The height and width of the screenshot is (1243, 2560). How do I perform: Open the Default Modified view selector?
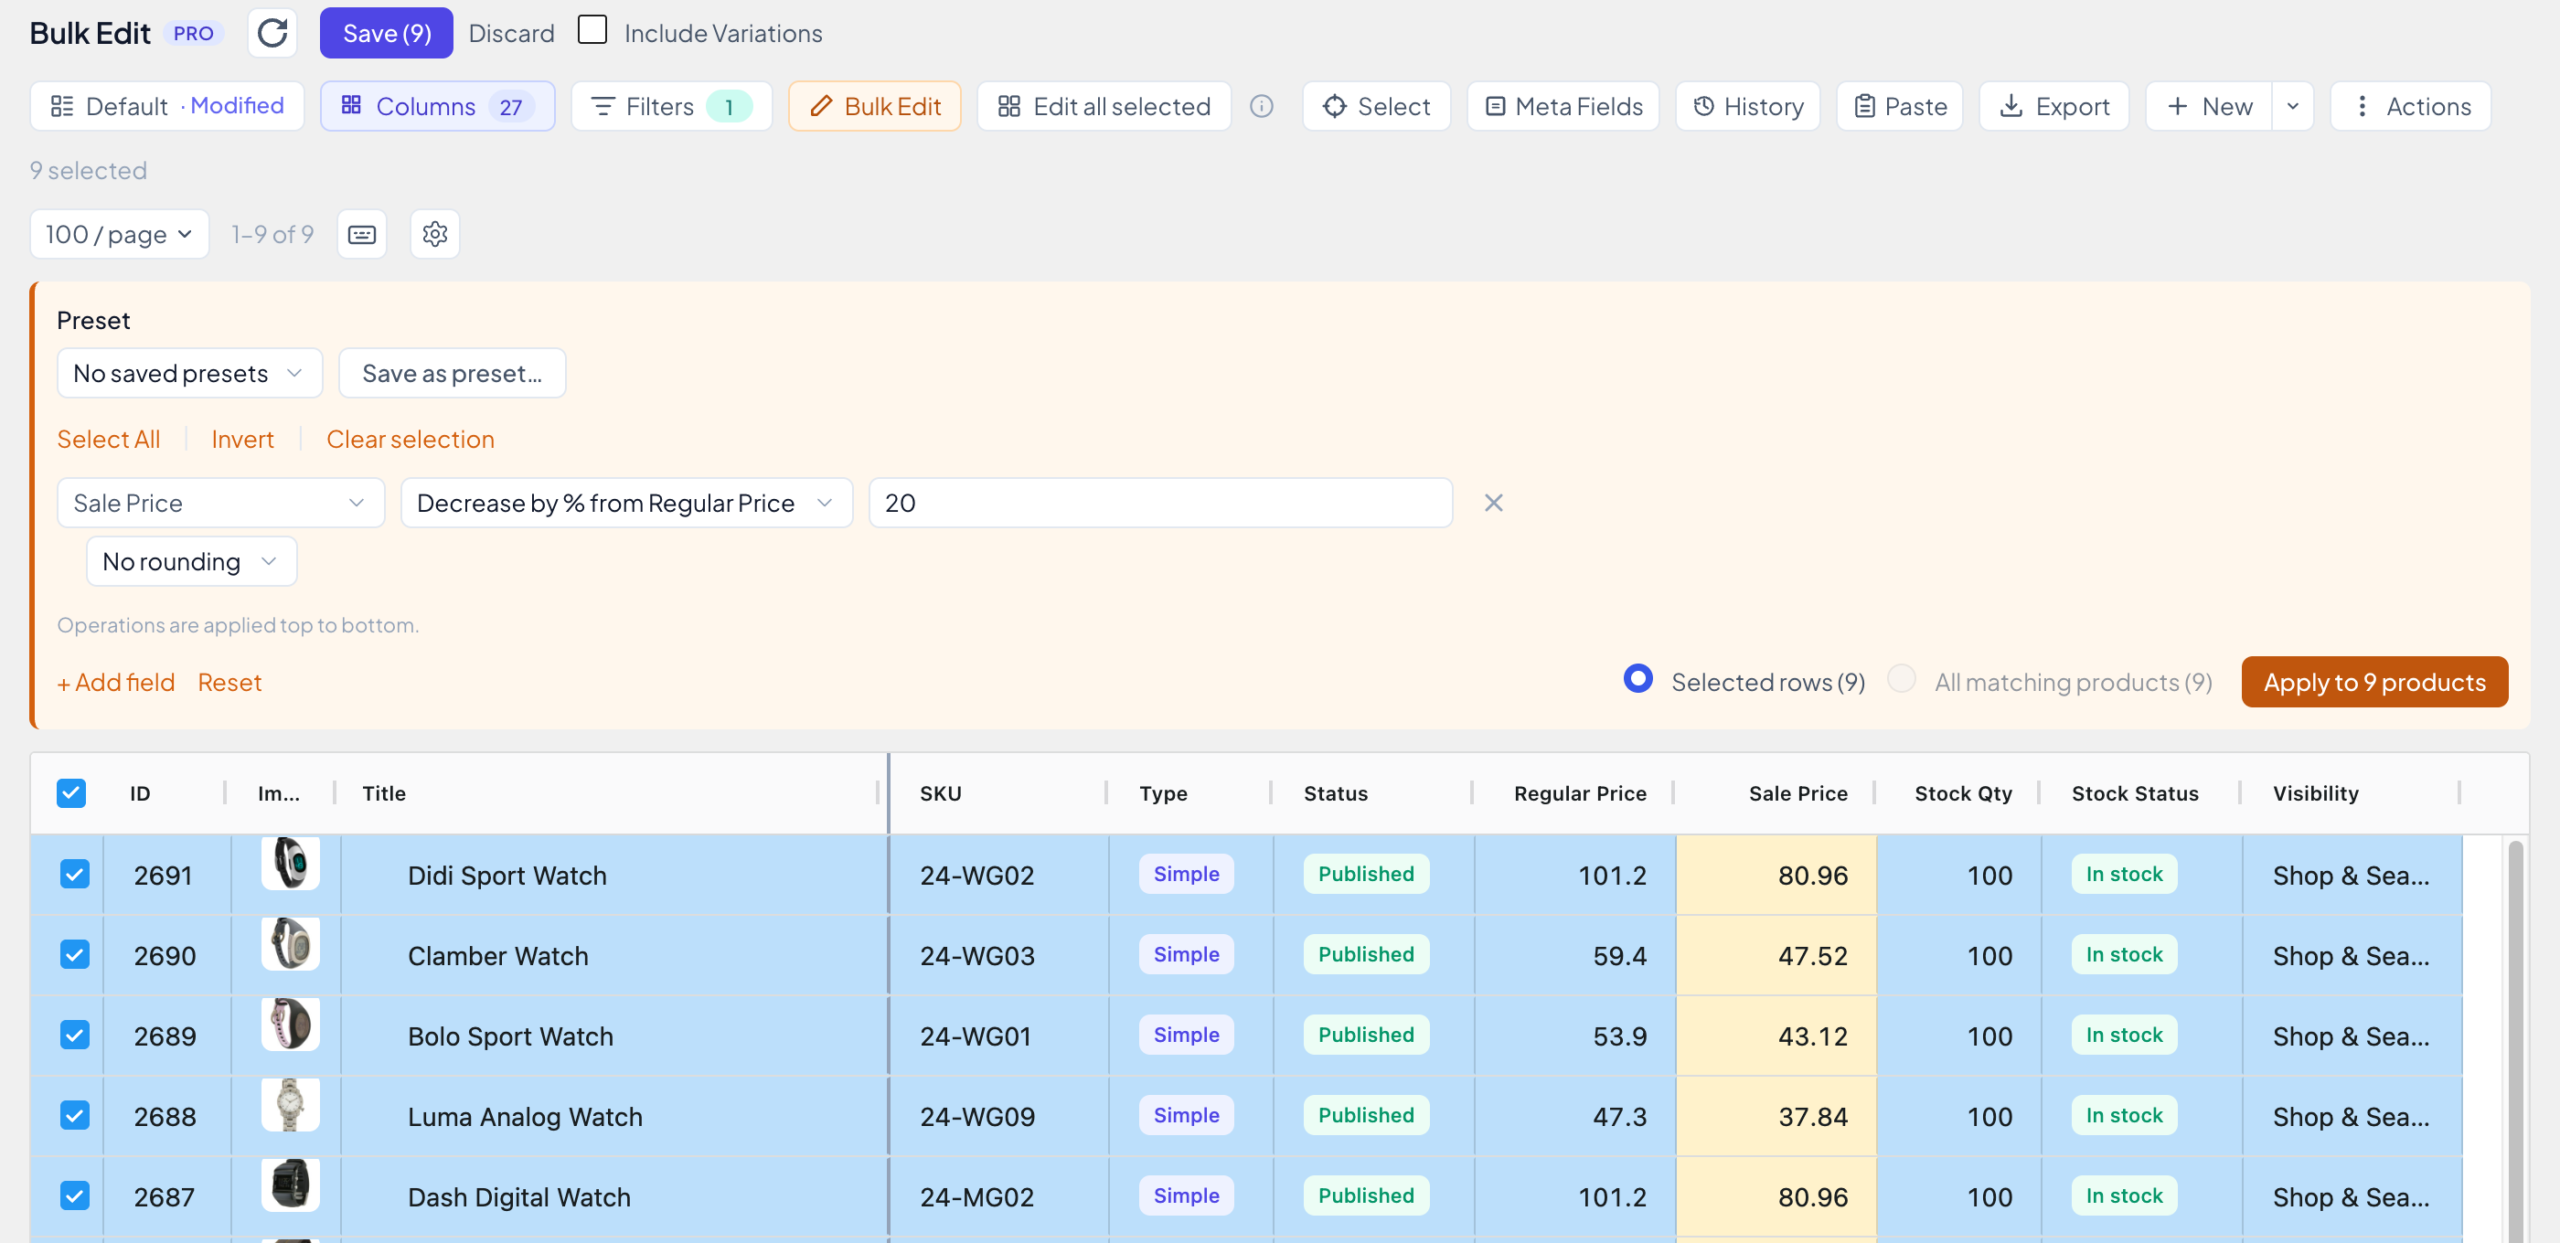click(167, 106)
